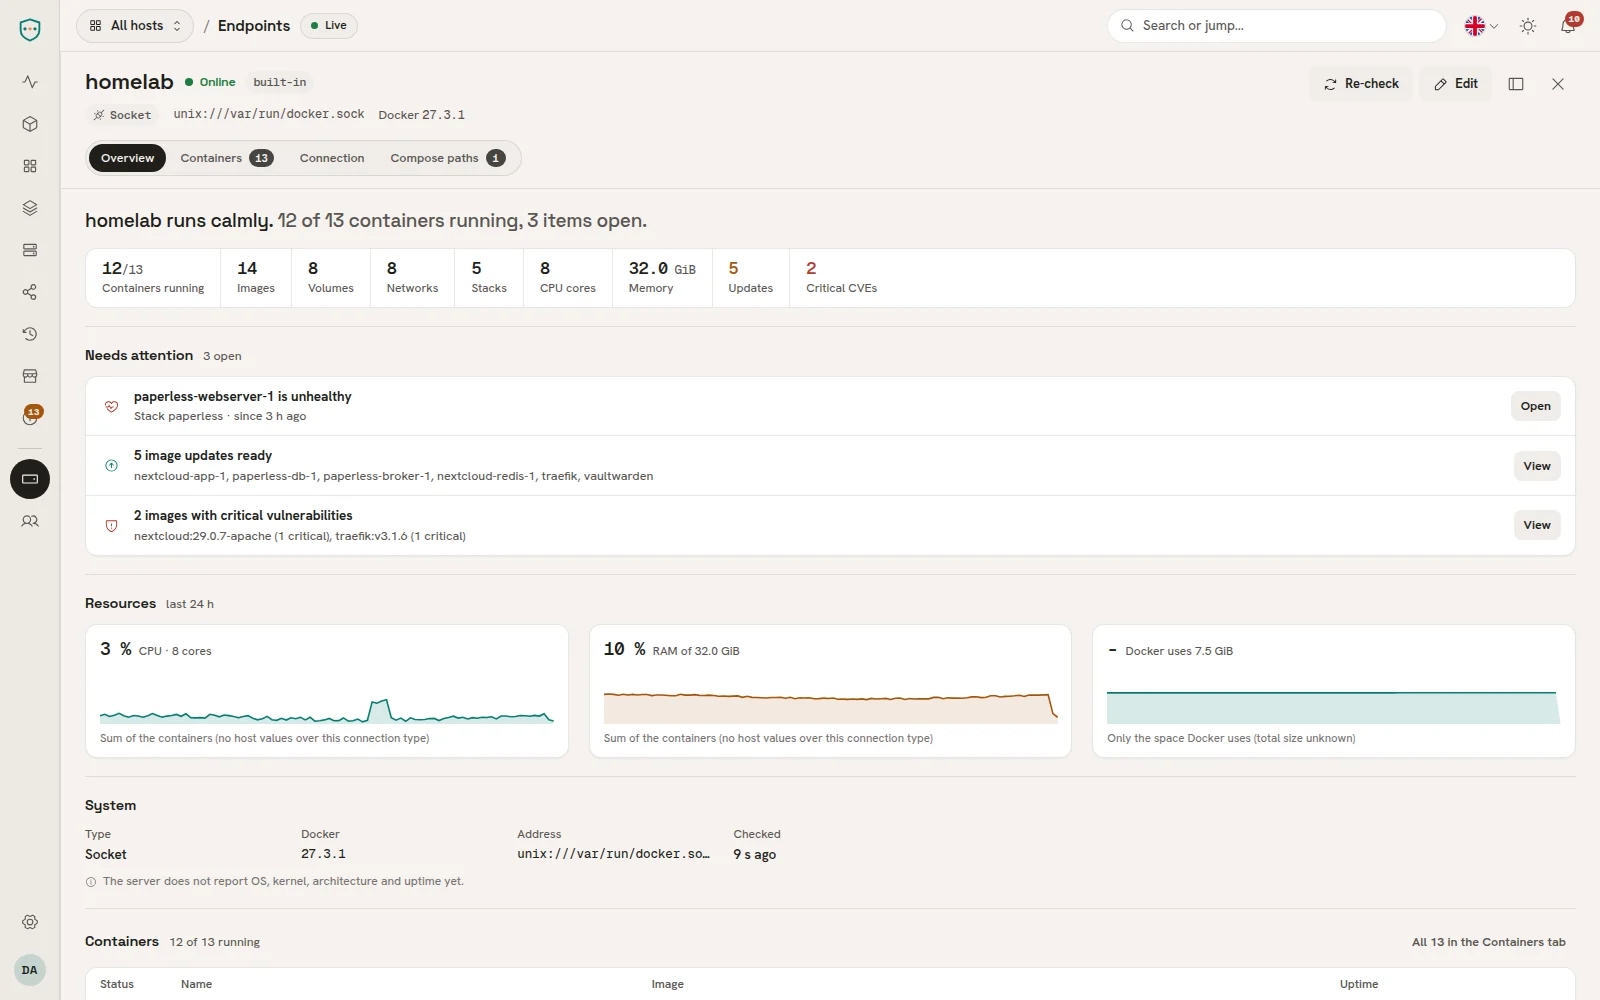Click the DA user avatar
Image resolution: width=1600 pixels, height=1000 pixels.
tap(30, 970)
